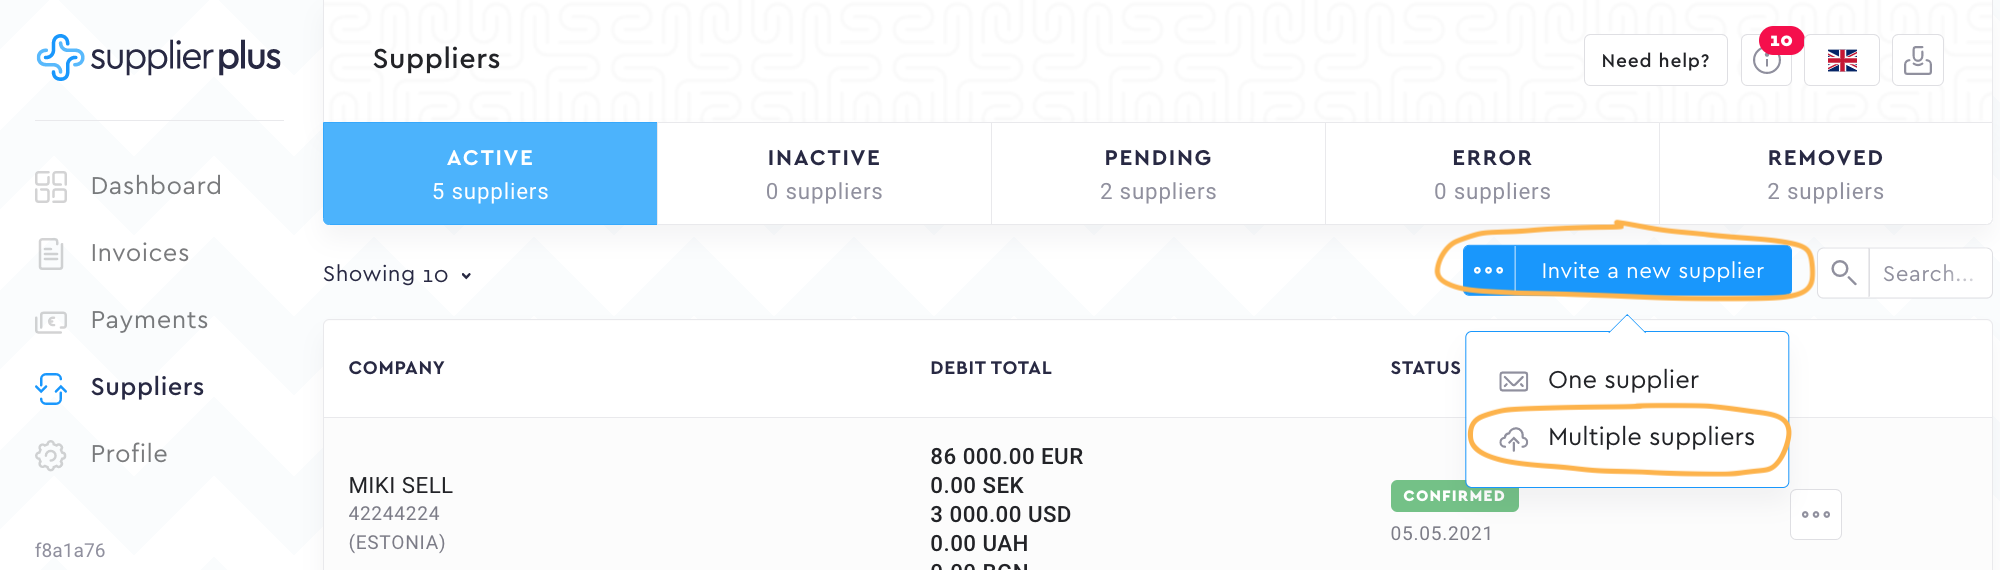Open notifications with 10 badge
This screenshot has height=570, width=2000.
[1767, 60]
